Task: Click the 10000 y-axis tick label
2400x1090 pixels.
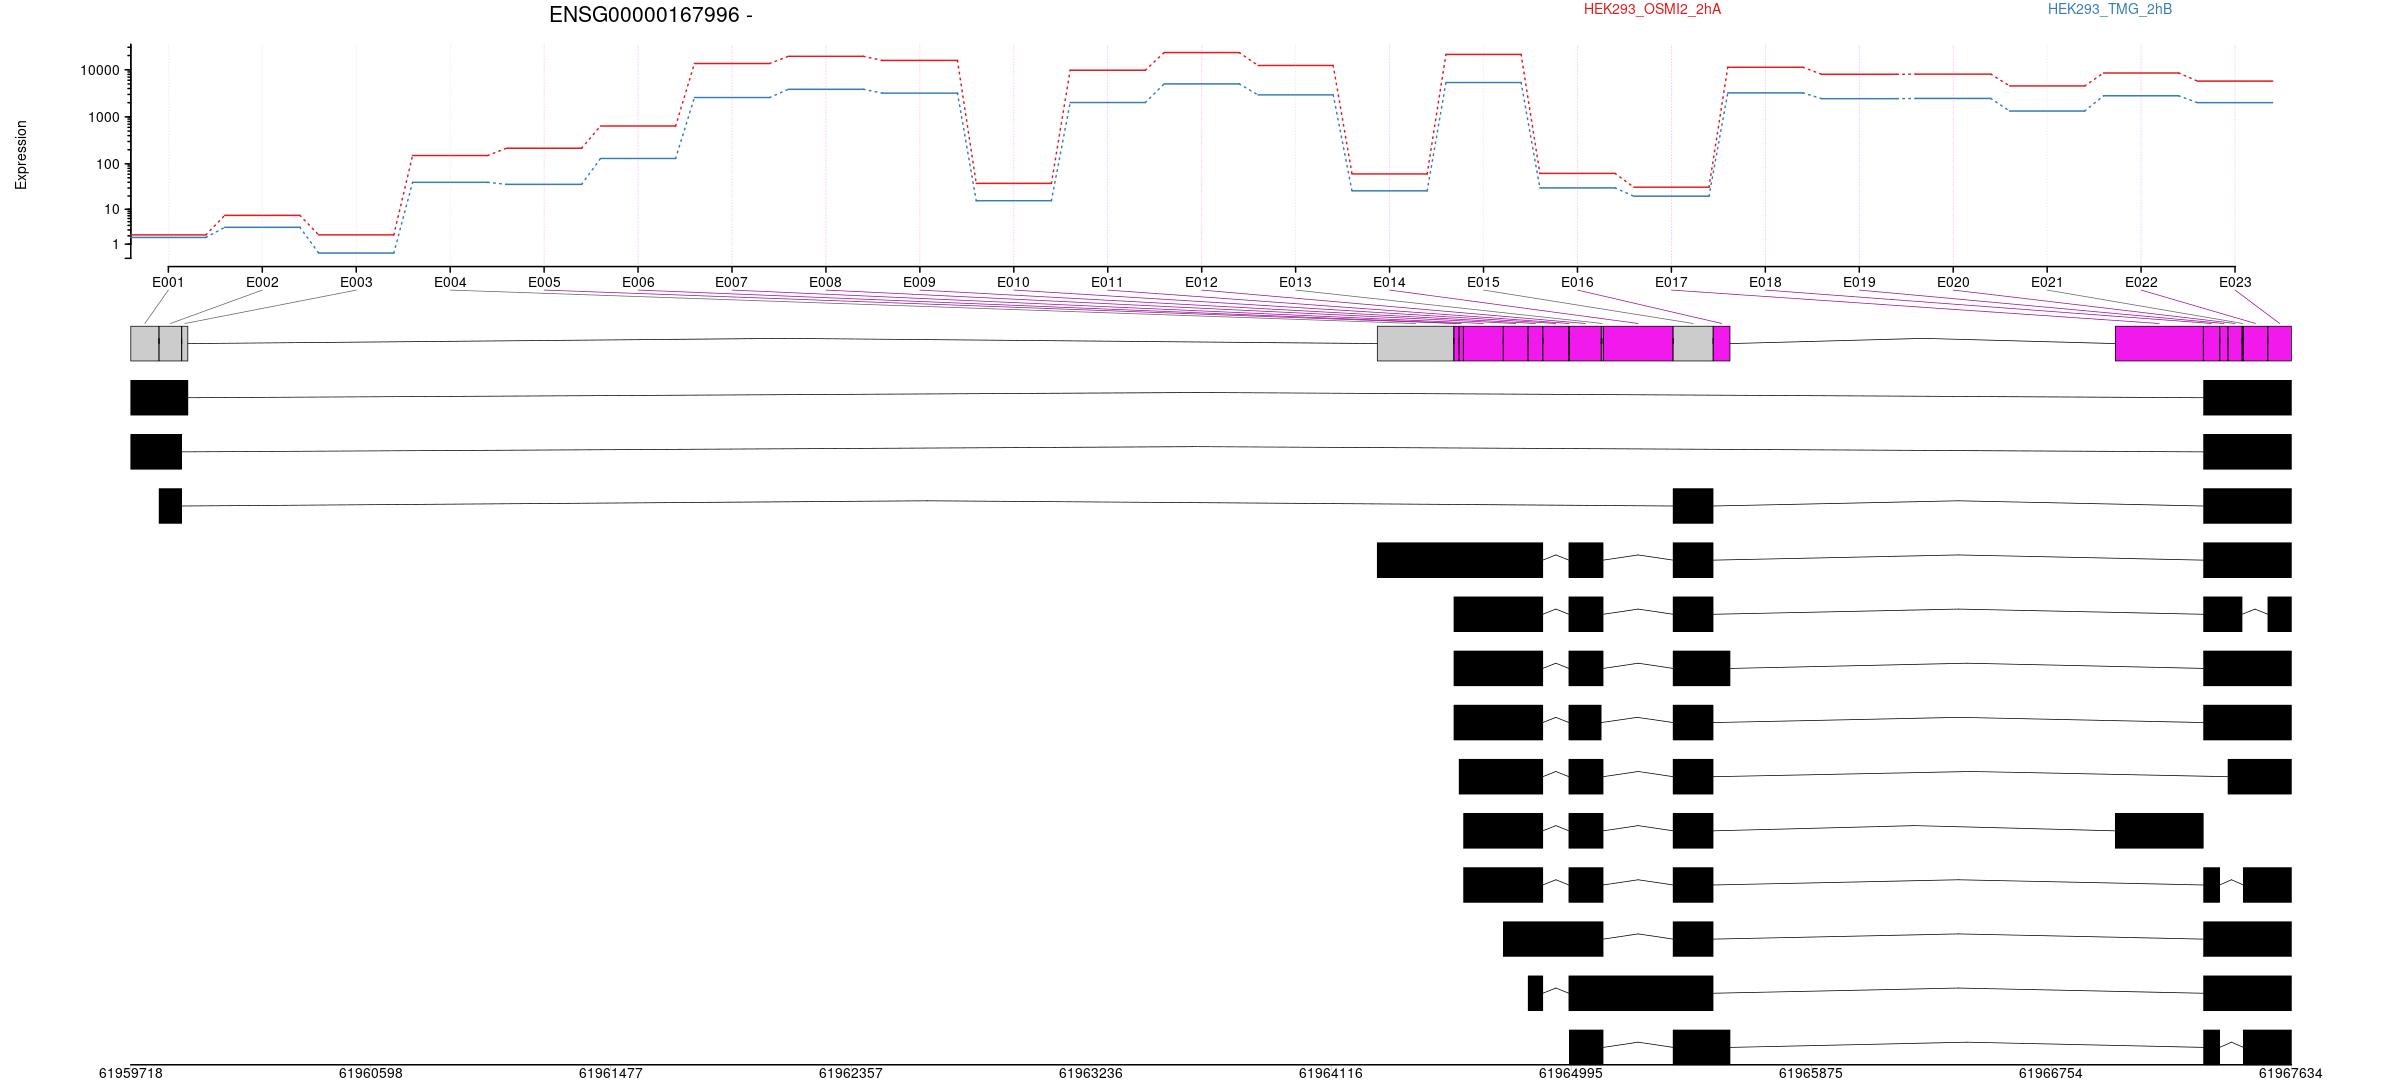Action: tap(100, 71)
